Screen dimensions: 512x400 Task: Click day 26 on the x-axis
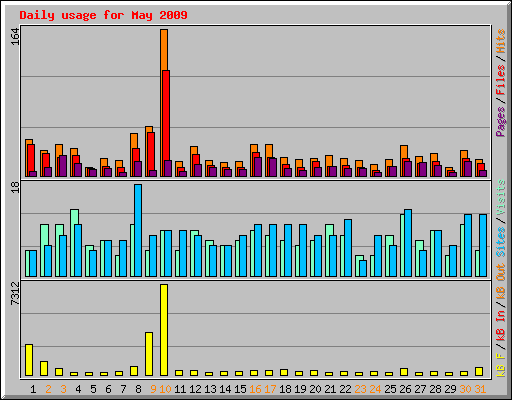point(405,389)
